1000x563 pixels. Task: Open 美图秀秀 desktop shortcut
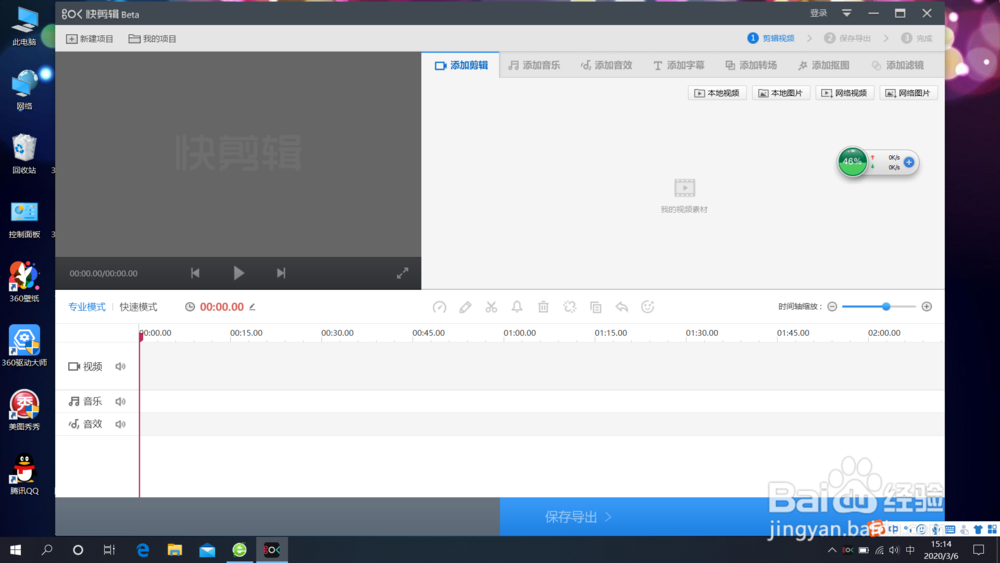coord(24,411)
